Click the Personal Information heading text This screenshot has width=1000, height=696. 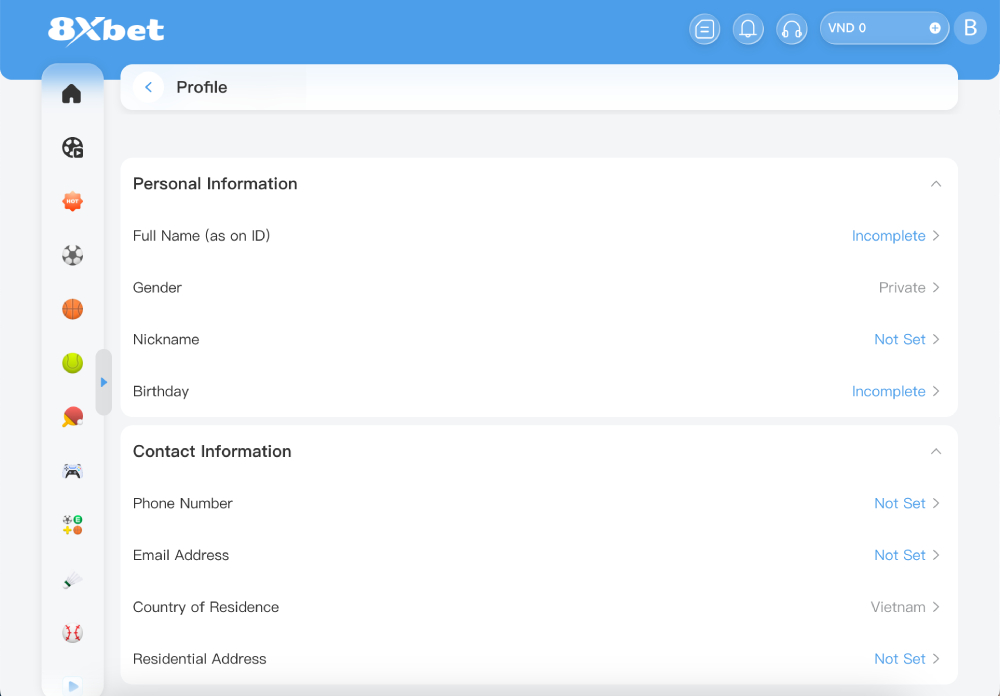click(x=215, y=184)
